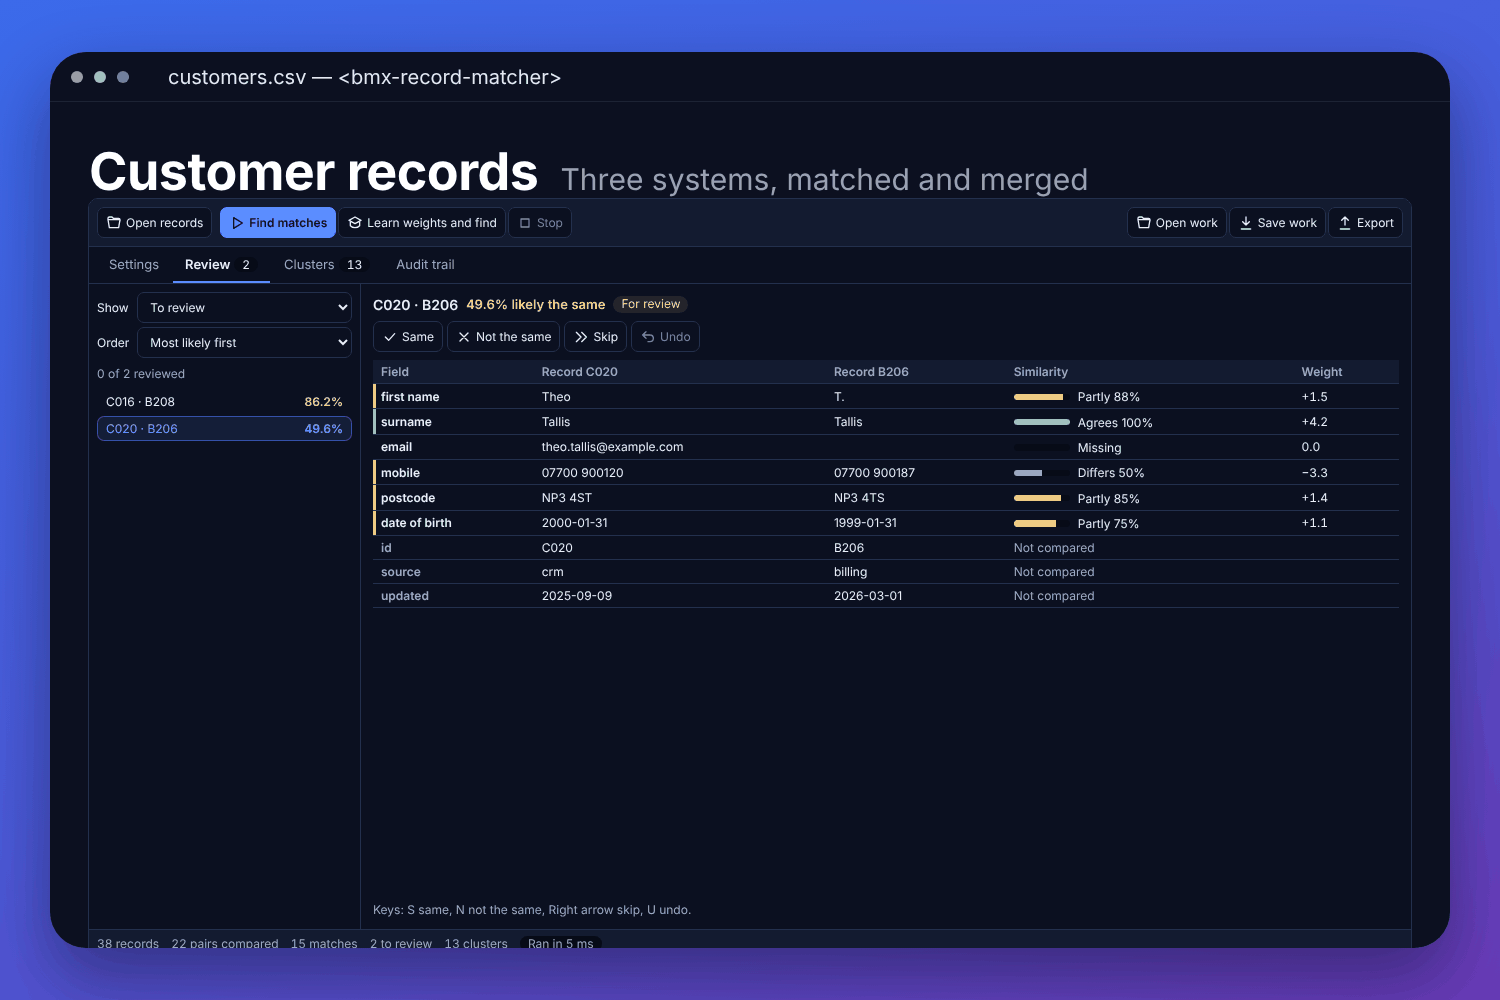Click the undo arrow icon

[x=648, y=337]
